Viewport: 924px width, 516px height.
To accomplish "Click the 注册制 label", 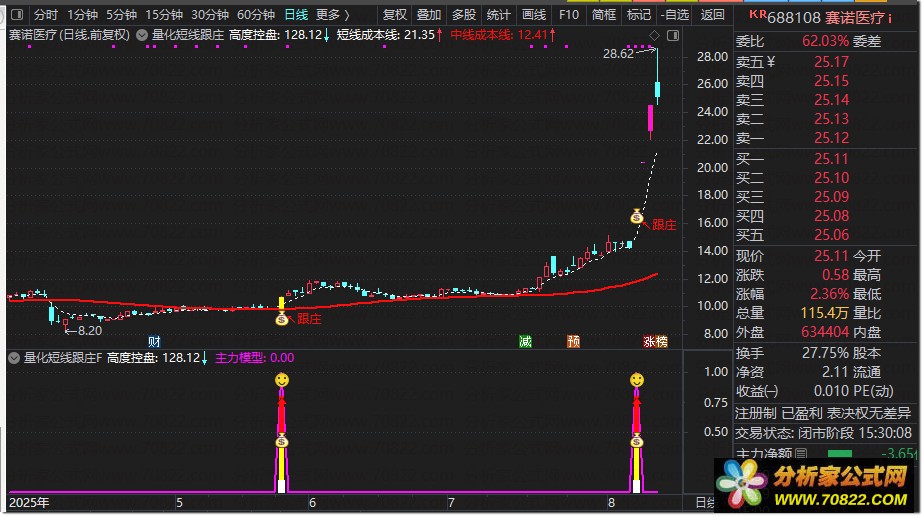I will (x=756, y=414).
